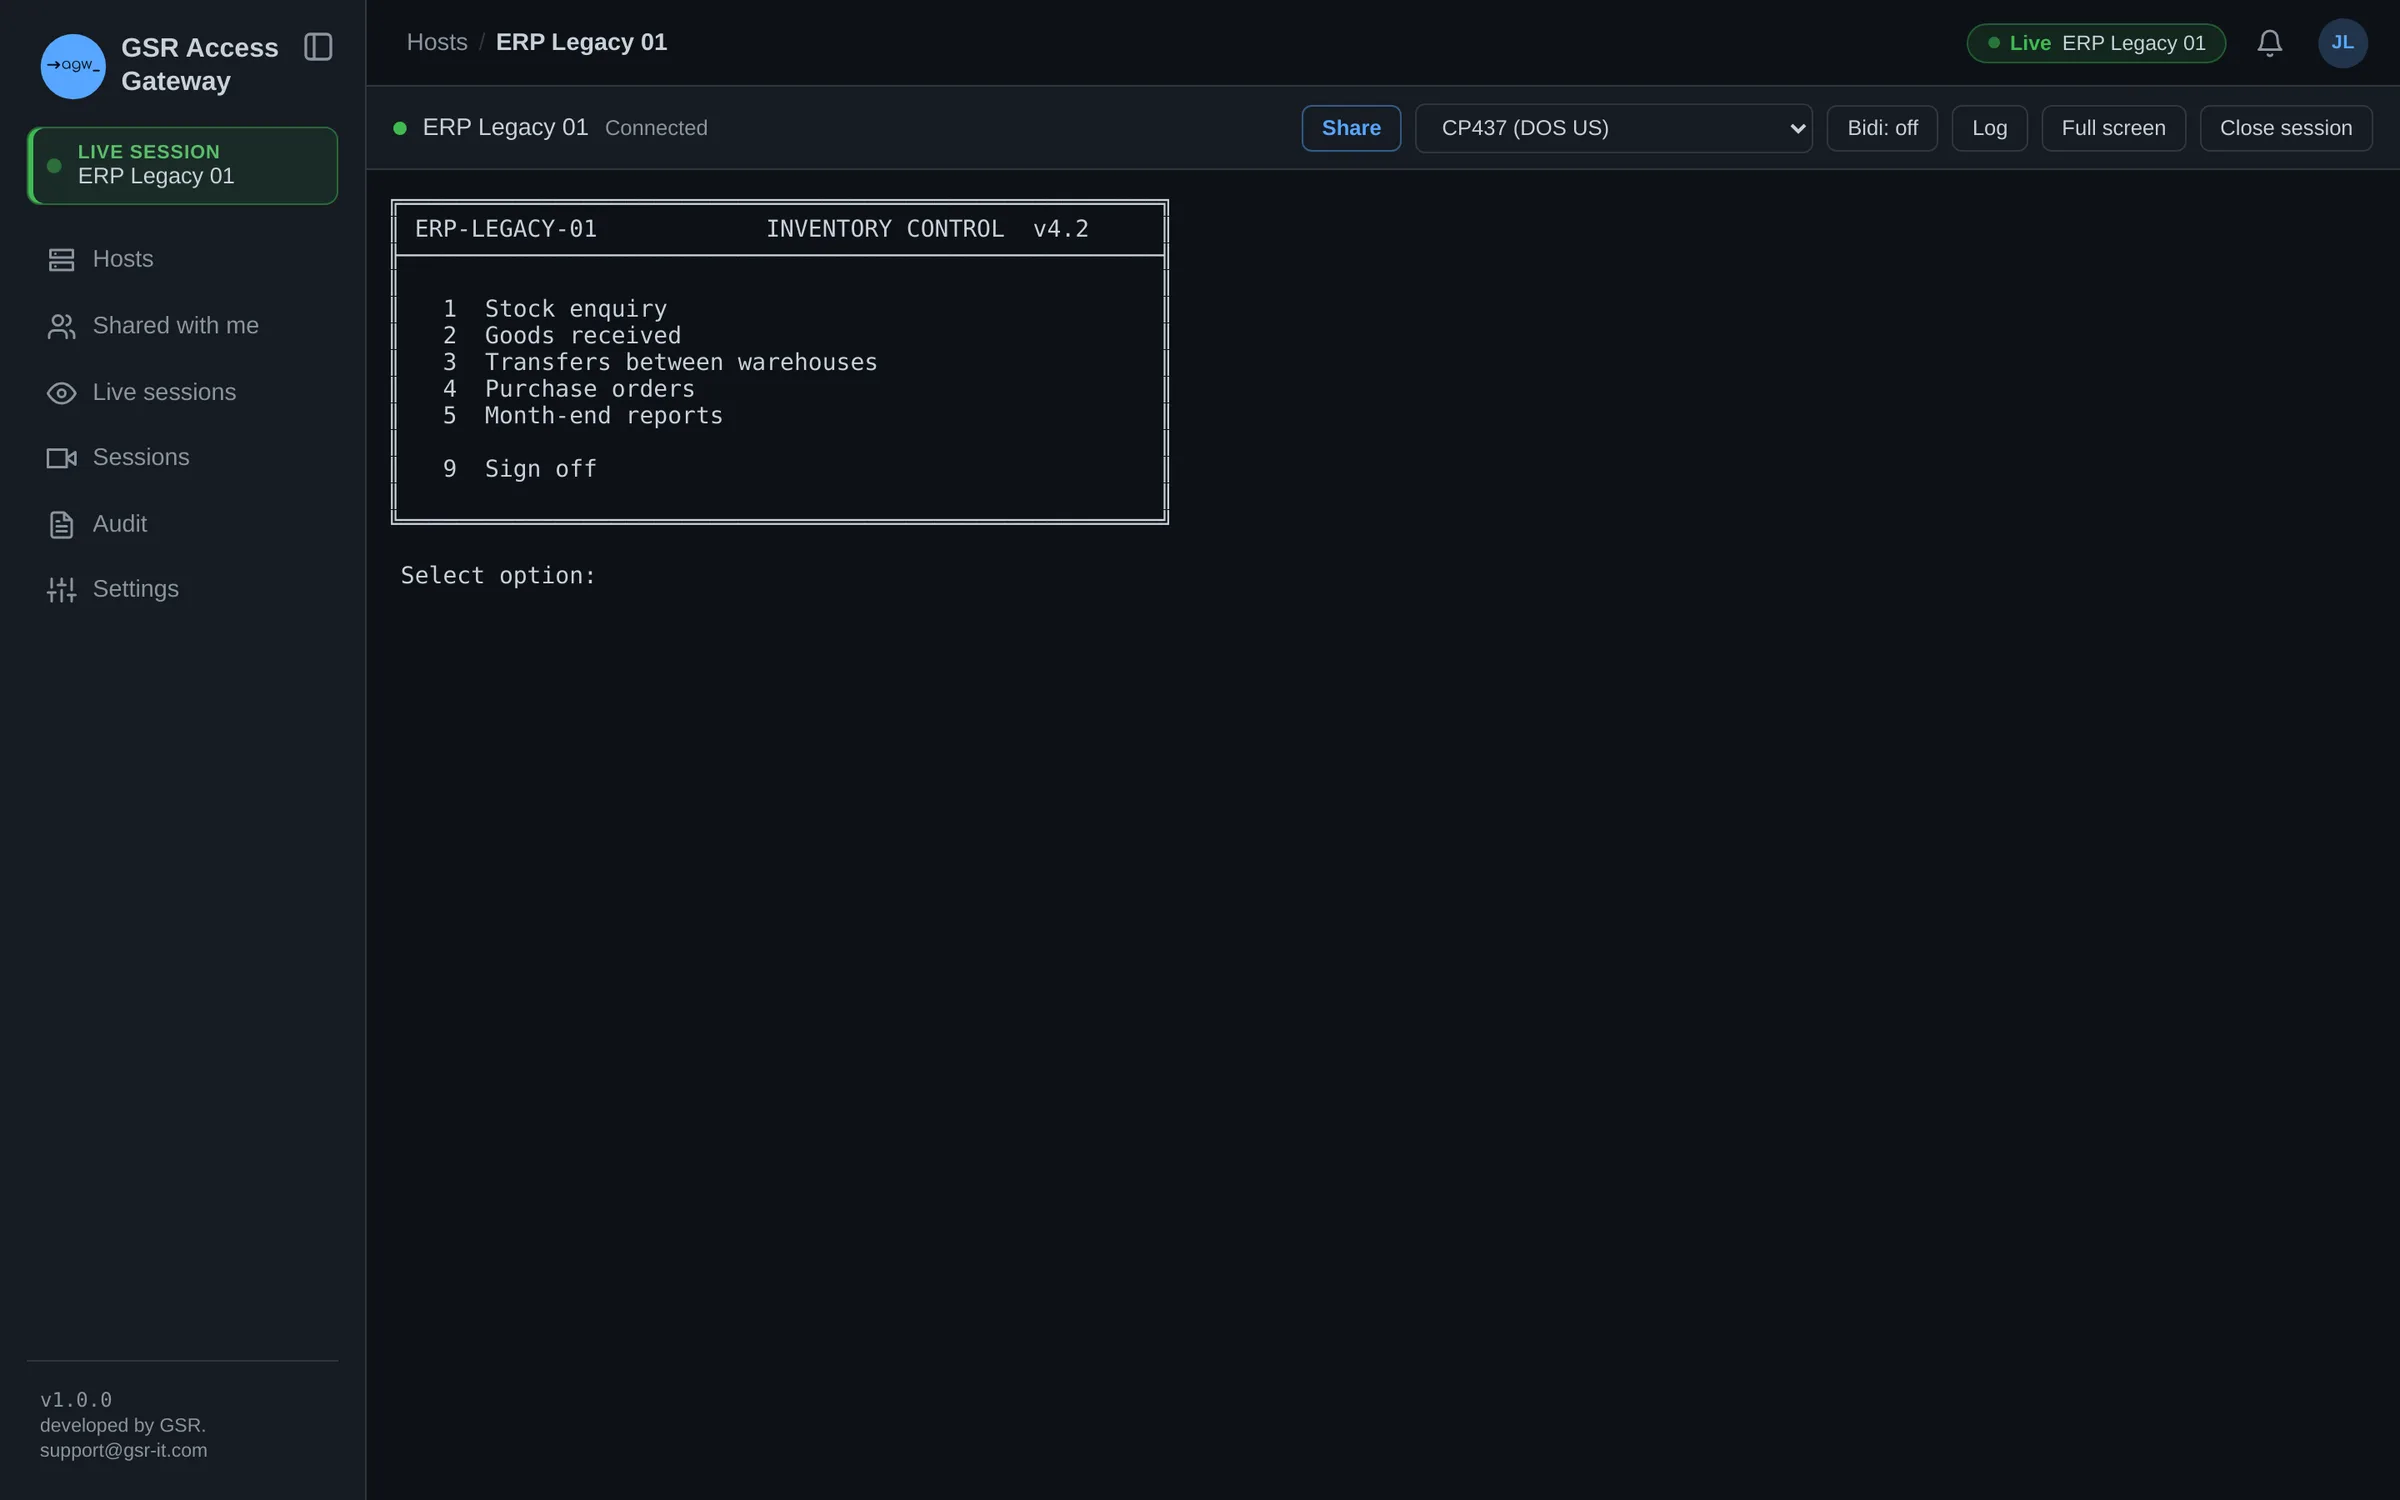Click the green connection status dot
Image resolution: width=2400 pixels, height=1500 pixels.
point(400,128)
